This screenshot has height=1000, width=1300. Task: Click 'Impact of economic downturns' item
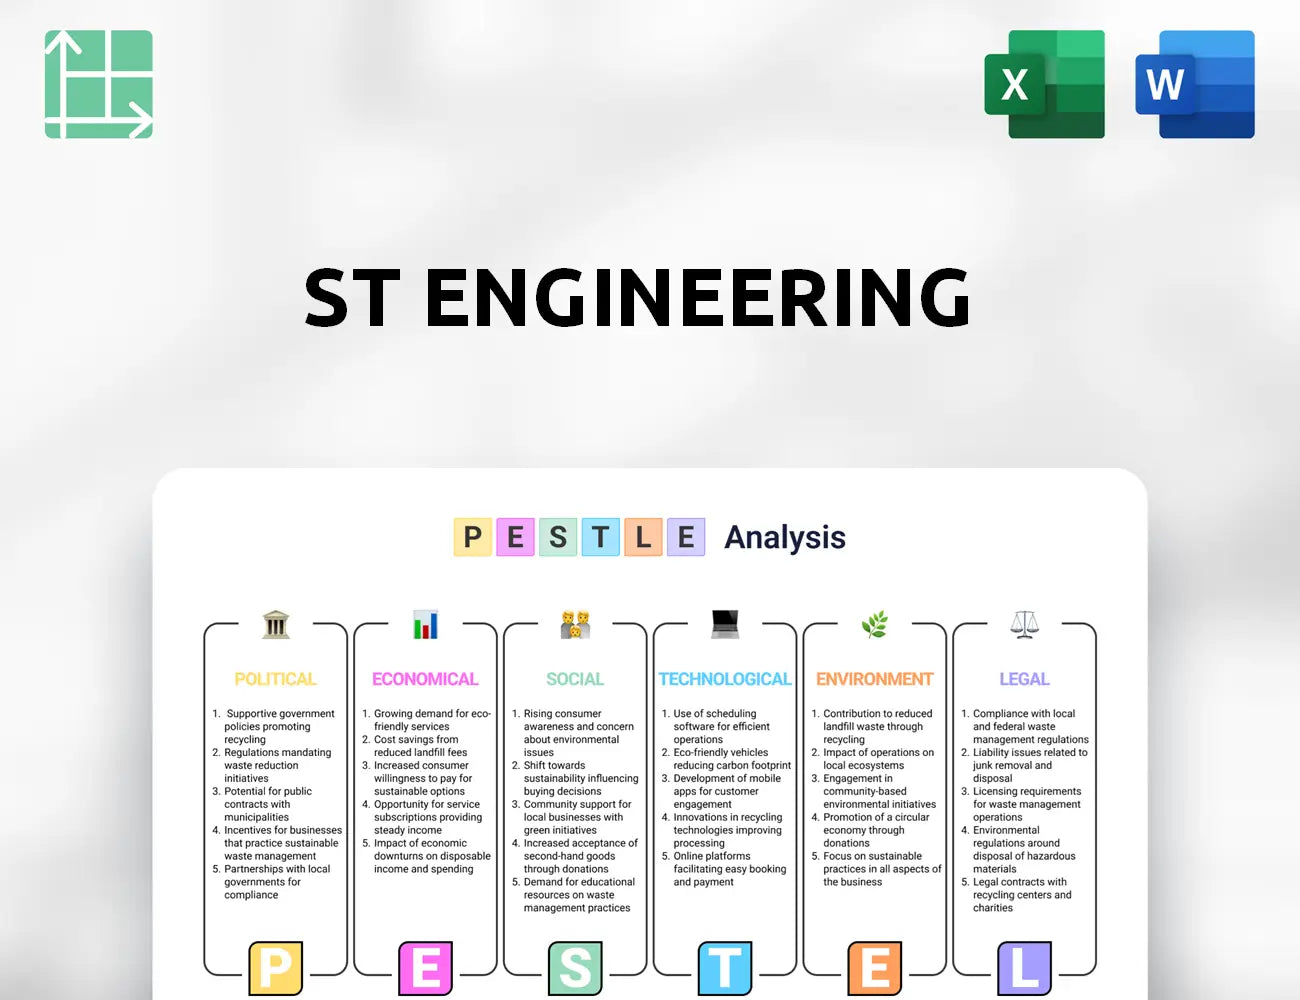click(427, 856)
